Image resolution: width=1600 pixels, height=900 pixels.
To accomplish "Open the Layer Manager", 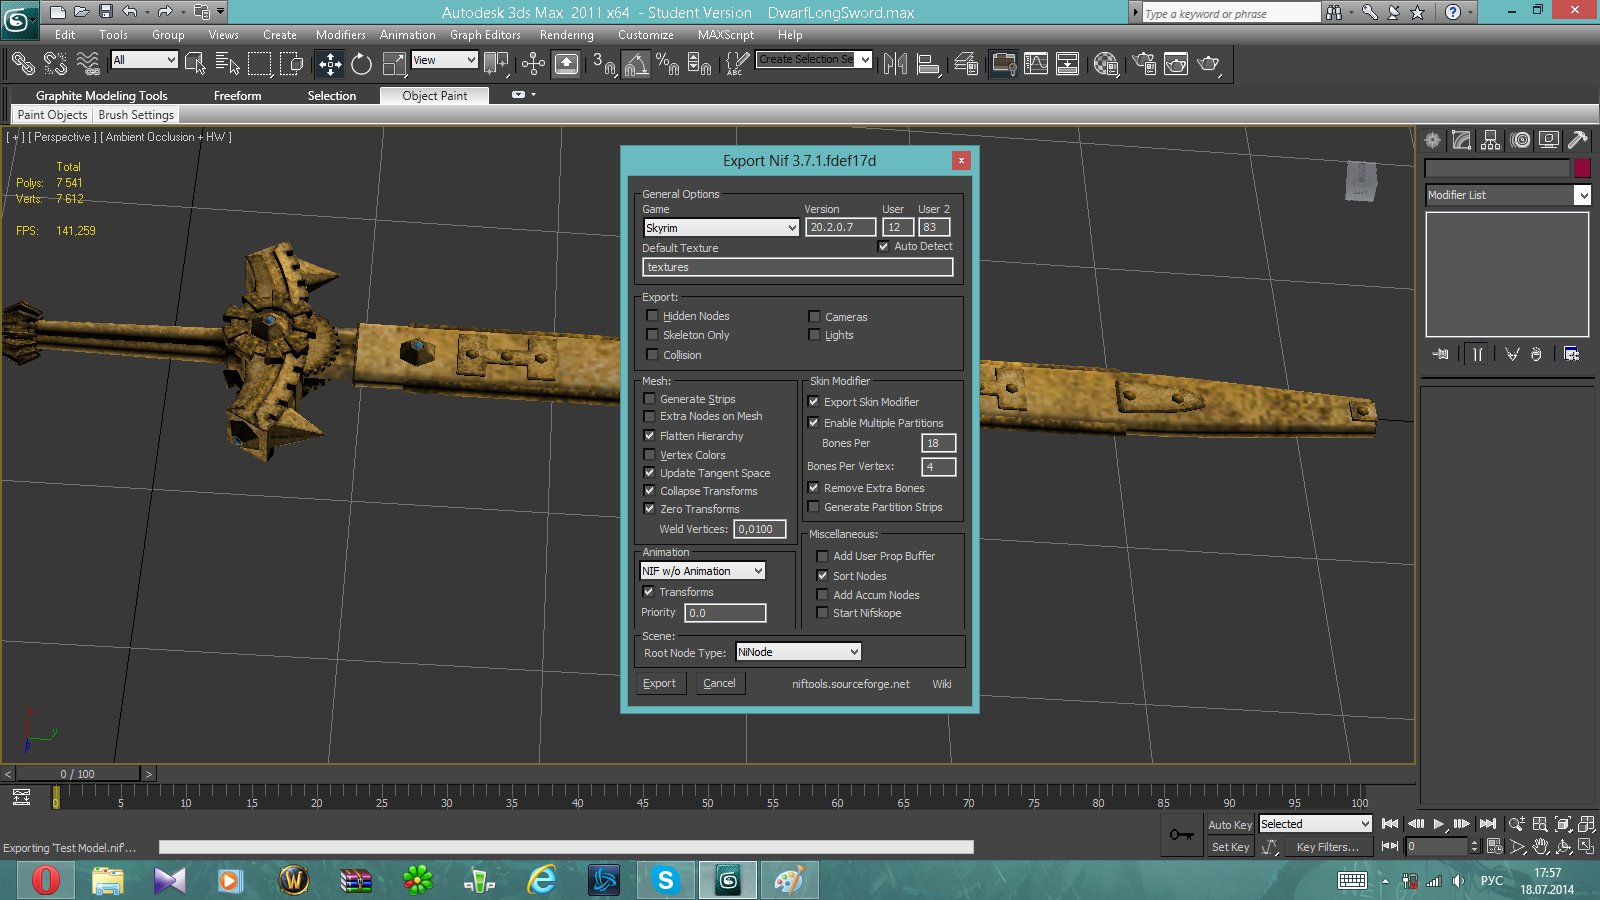I will point(966,64).
